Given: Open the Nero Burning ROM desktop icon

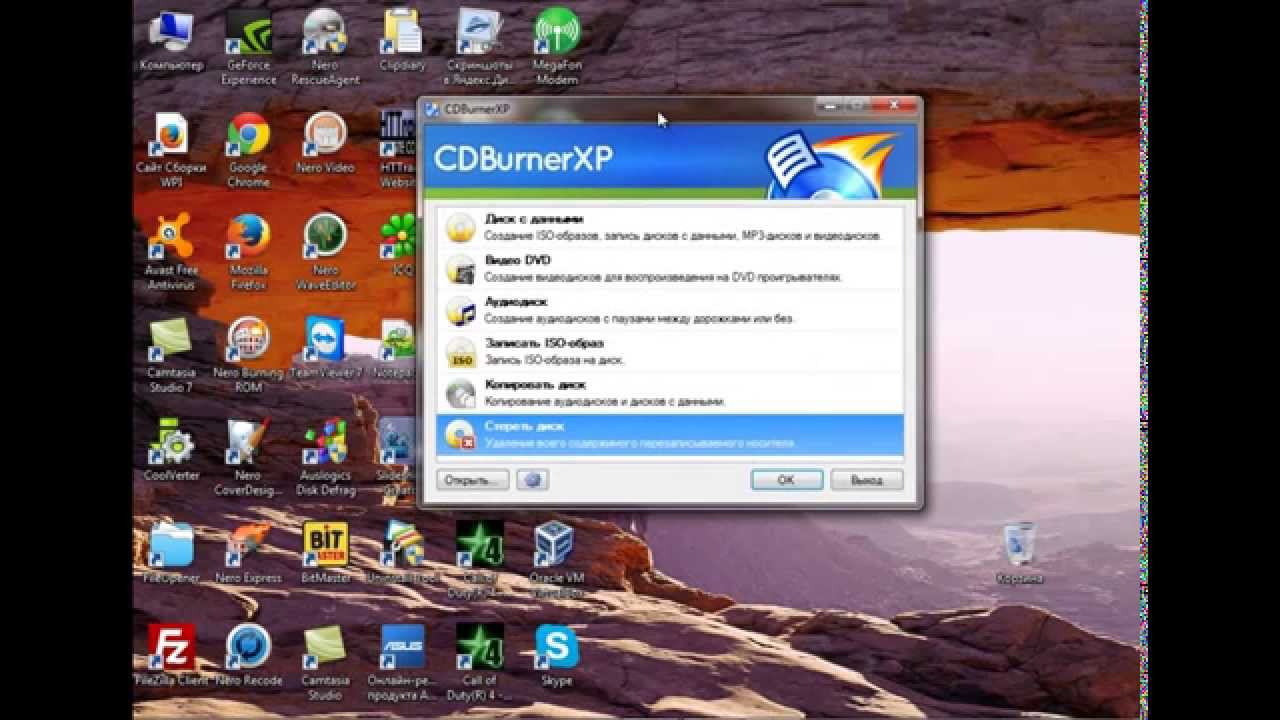Looking at the screenshot, I should 248,355.
